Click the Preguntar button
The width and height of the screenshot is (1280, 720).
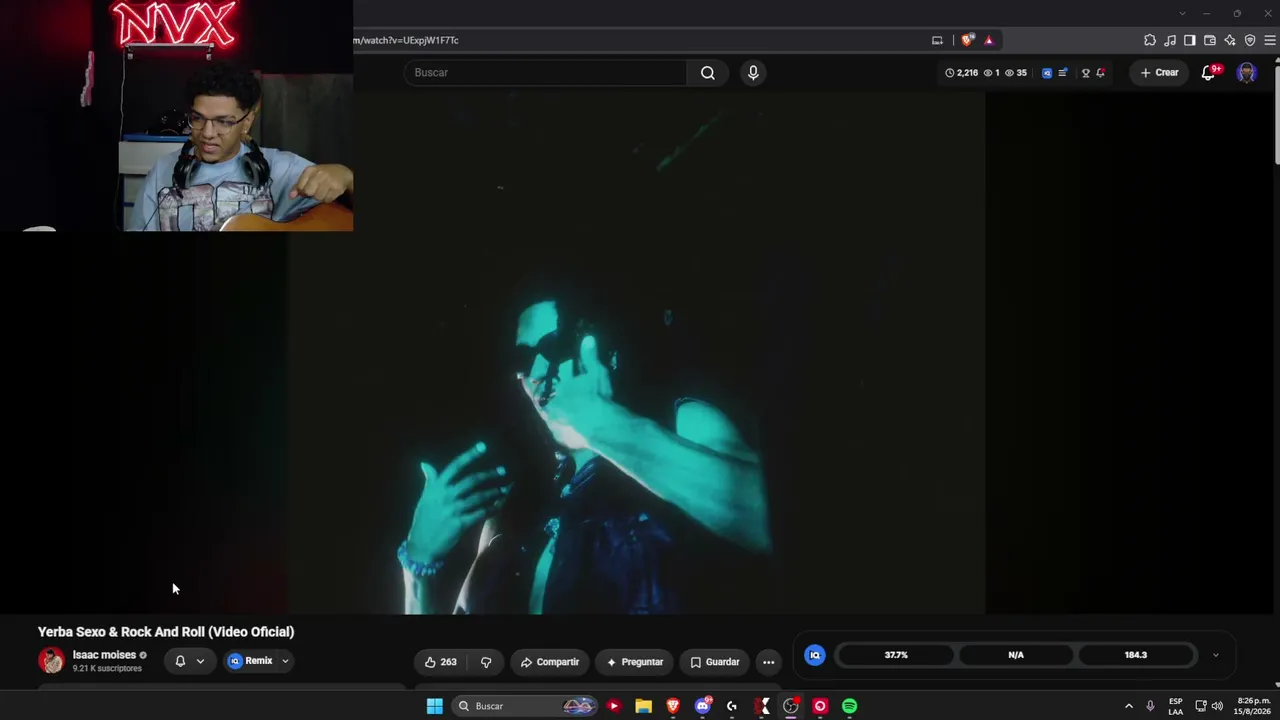click(x=635, y=662)
